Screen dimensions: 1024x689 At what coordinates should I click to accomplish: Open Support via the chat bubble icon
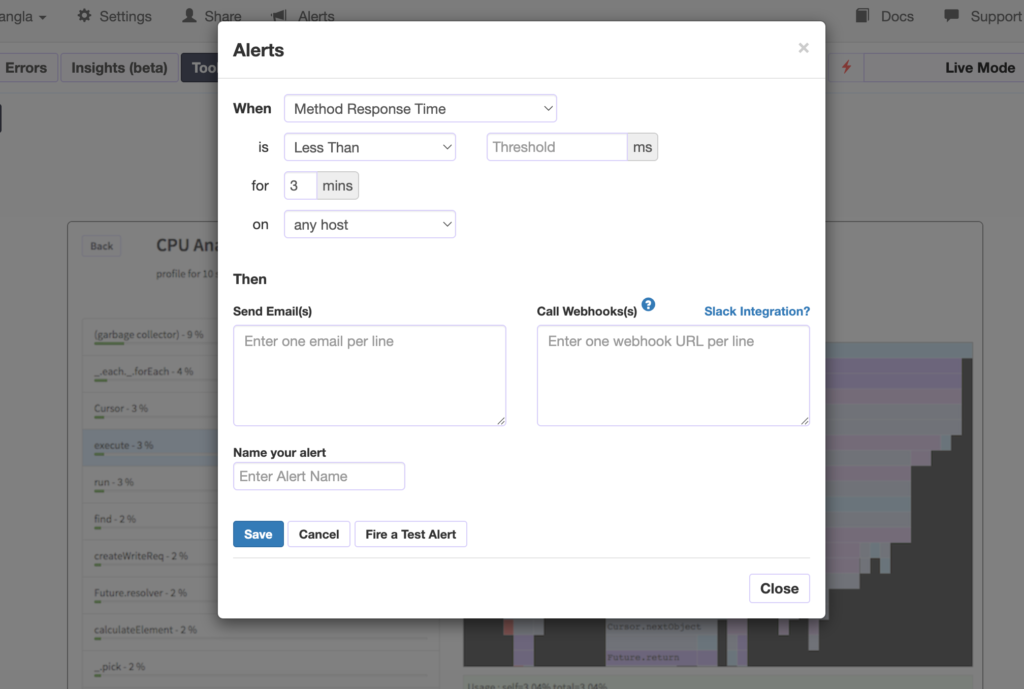point(951,16)
